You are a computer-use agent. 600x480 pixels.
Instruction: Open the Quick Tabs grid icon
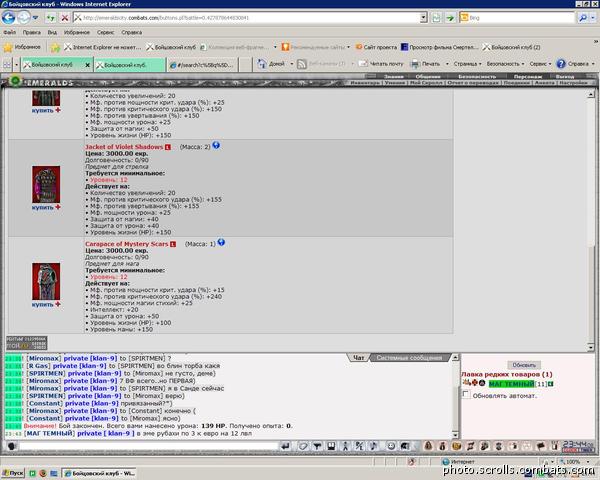click(7, 65)
